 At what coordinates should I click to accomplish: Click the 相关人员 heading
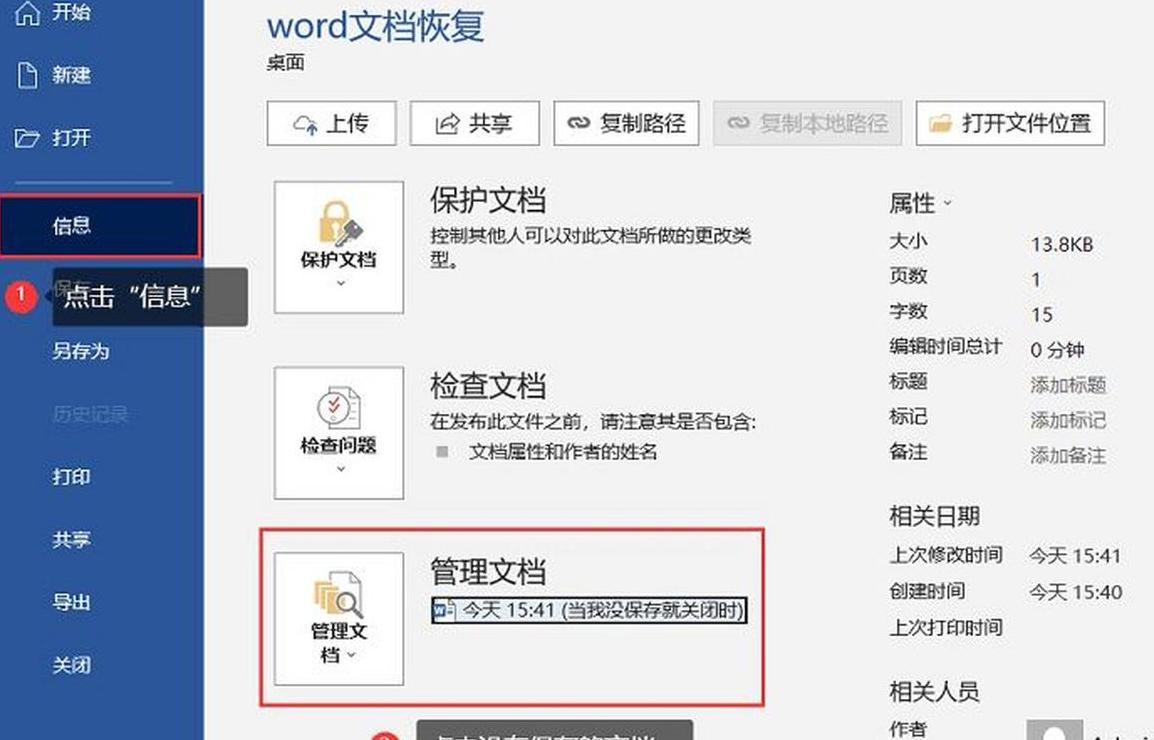pos(934,691)
